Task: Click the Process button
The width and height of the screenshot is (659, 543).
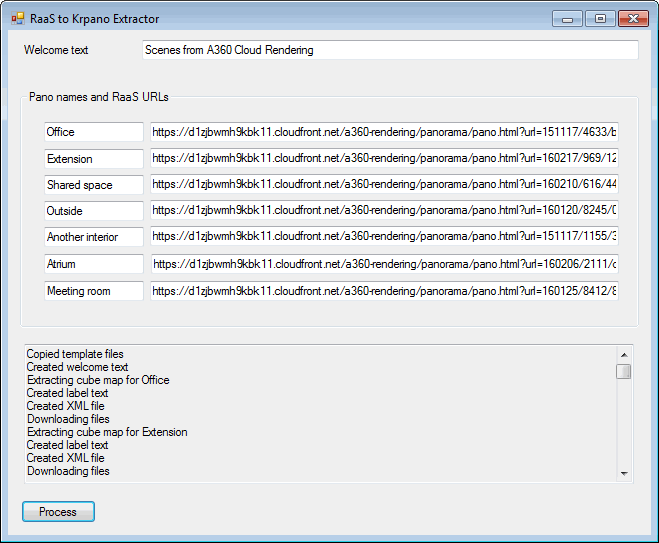Action: point(58,512)
